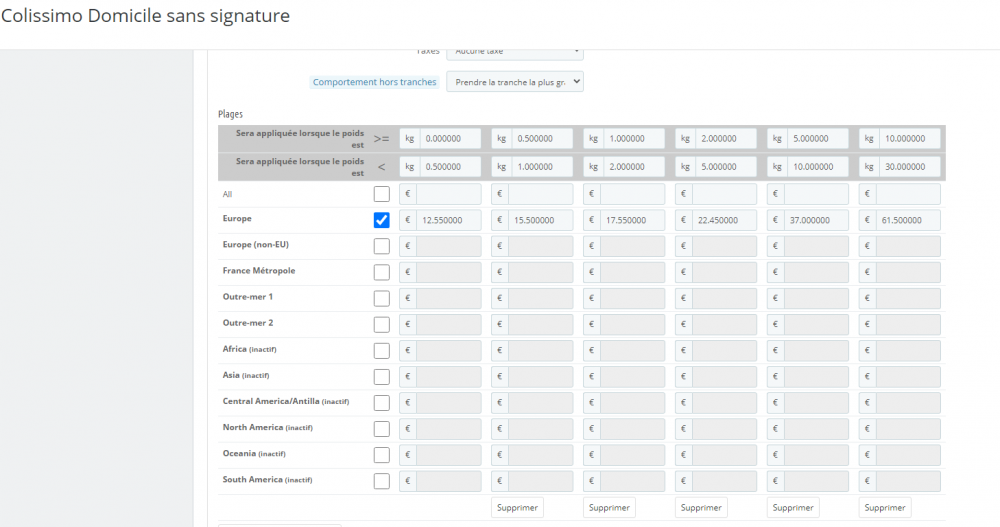Screen dimensions: 1000x527
Task: Enable the Europe (non-EU) checkbox
Action: 381,246
